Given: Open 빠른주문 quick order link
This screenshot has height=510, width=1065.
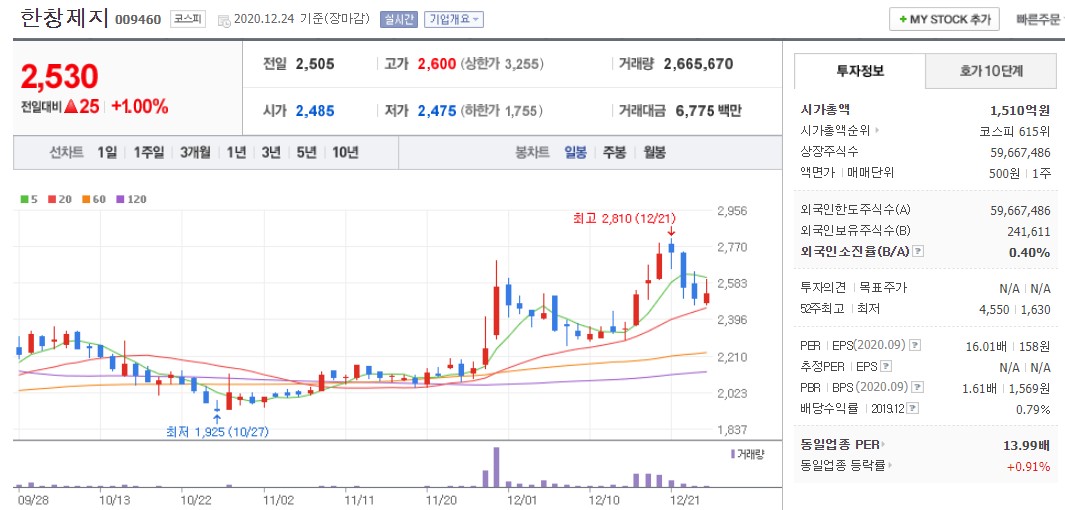Looking at the screenshot, I should coord(1038,20).
